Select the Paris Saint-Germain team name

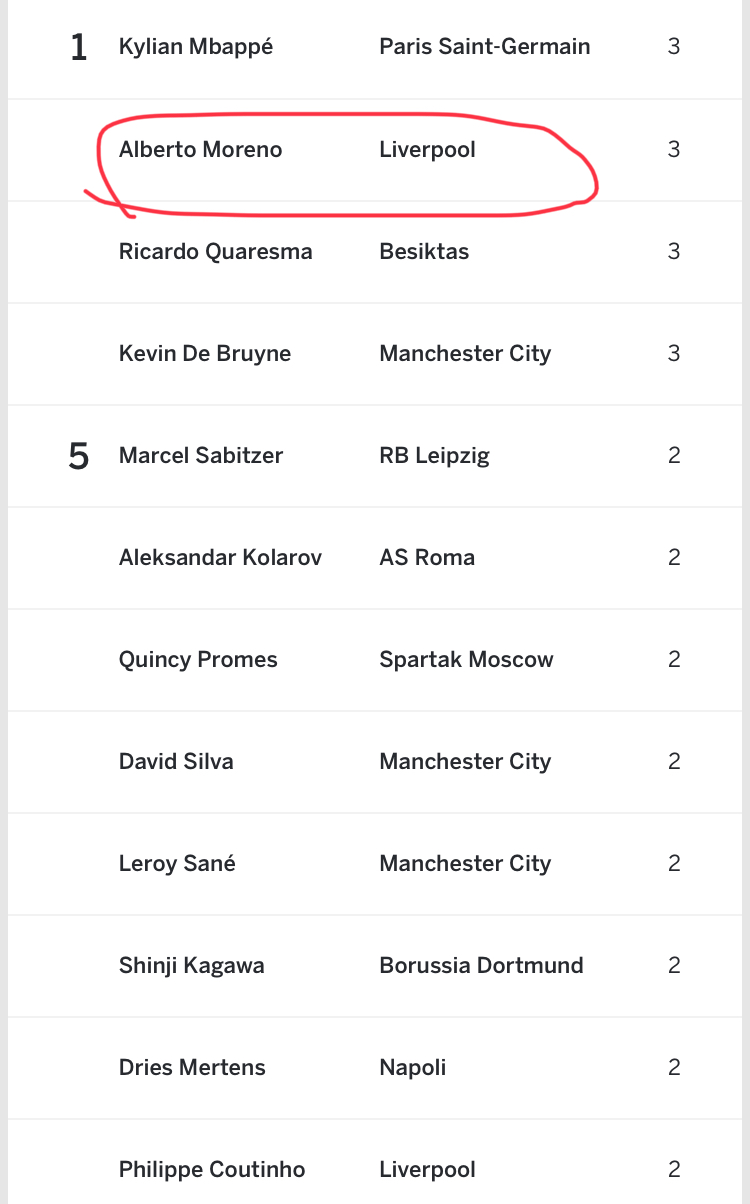484,47
